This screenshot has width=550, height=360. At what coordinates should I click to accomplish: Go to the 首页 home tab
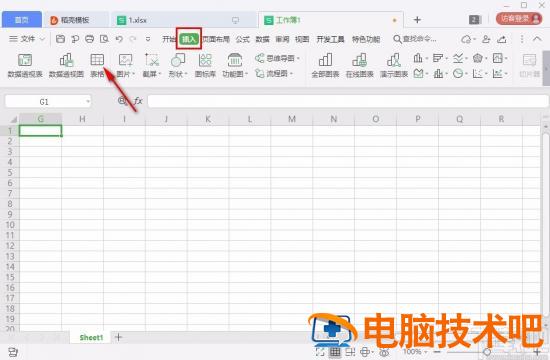[22, 20]
